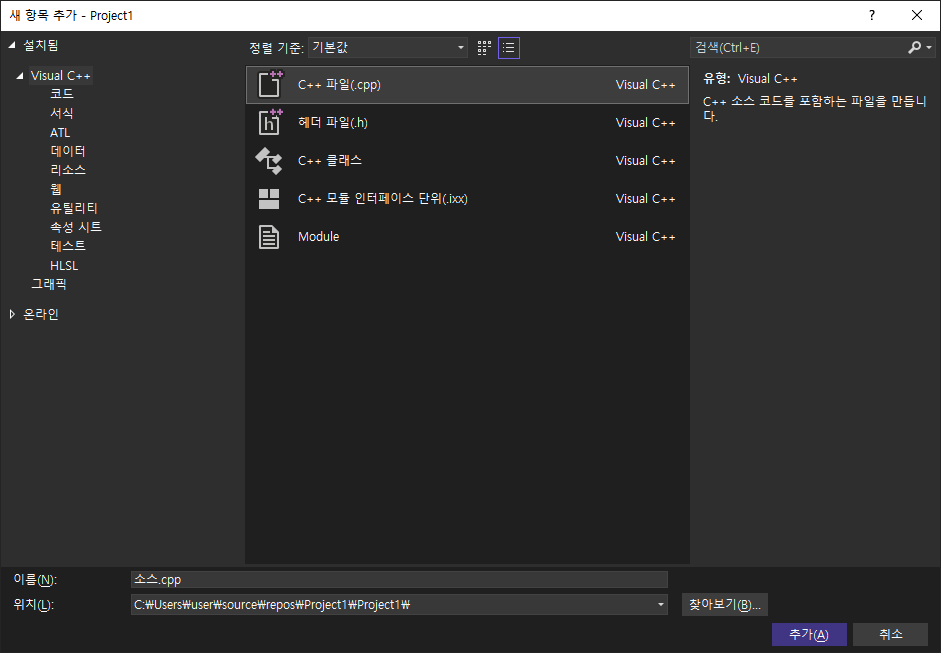Choose the C++ 모듈 인터페이스 단위(.ixx) name
The image size is (941, 653).
382,199
